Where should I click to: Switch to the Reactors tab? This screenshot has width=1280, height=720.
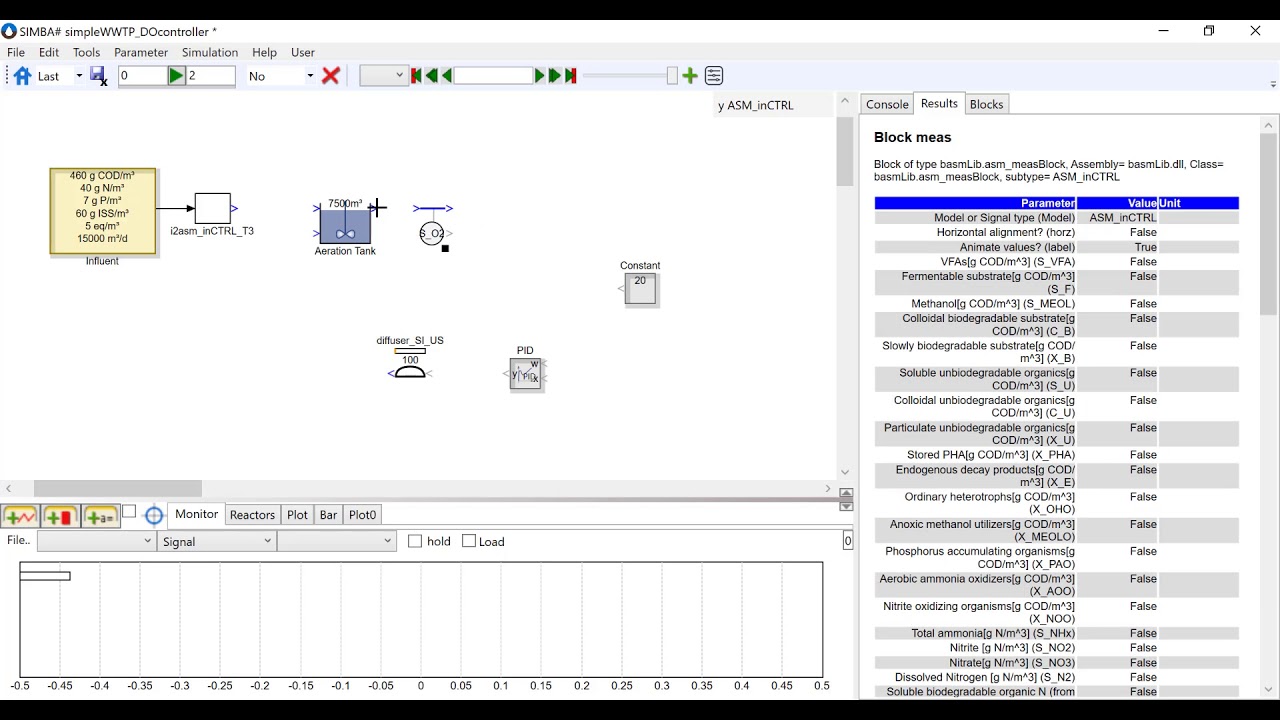click(x=252, y=515)
